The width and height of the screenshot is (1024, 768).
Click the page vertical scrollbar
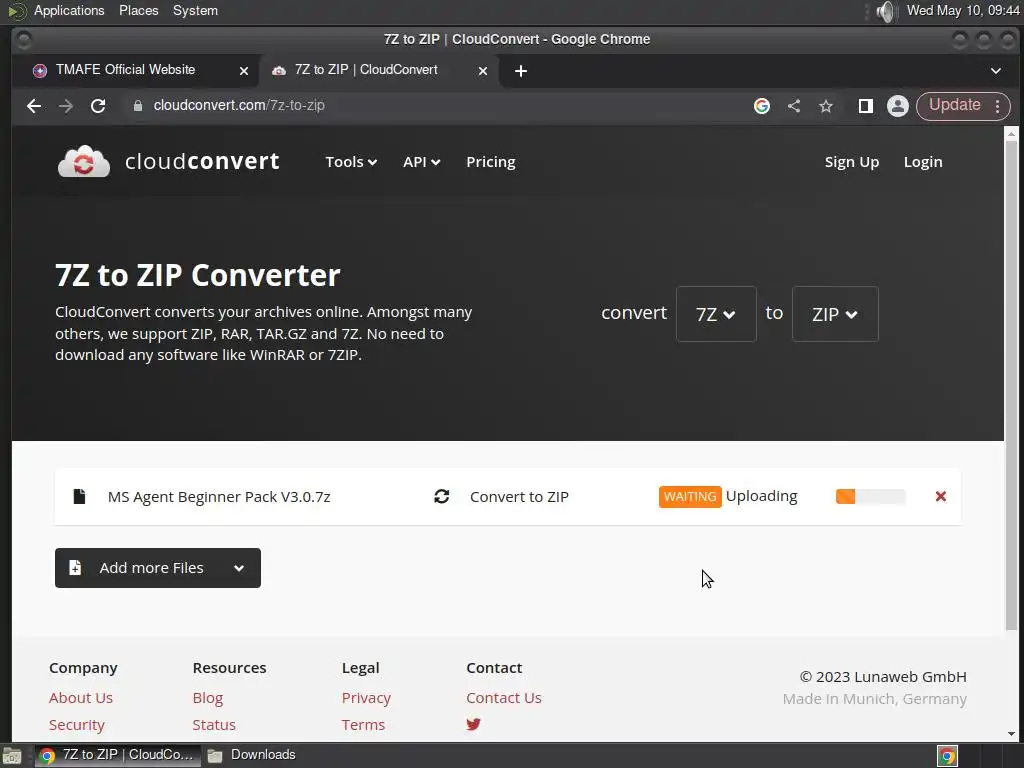click(x=1011, y=385)
